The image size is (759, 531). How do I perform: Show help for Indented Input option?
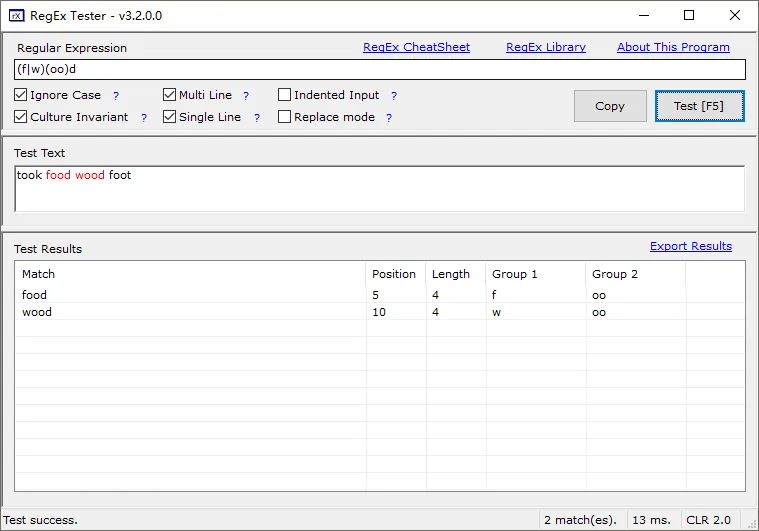point(394,96)
